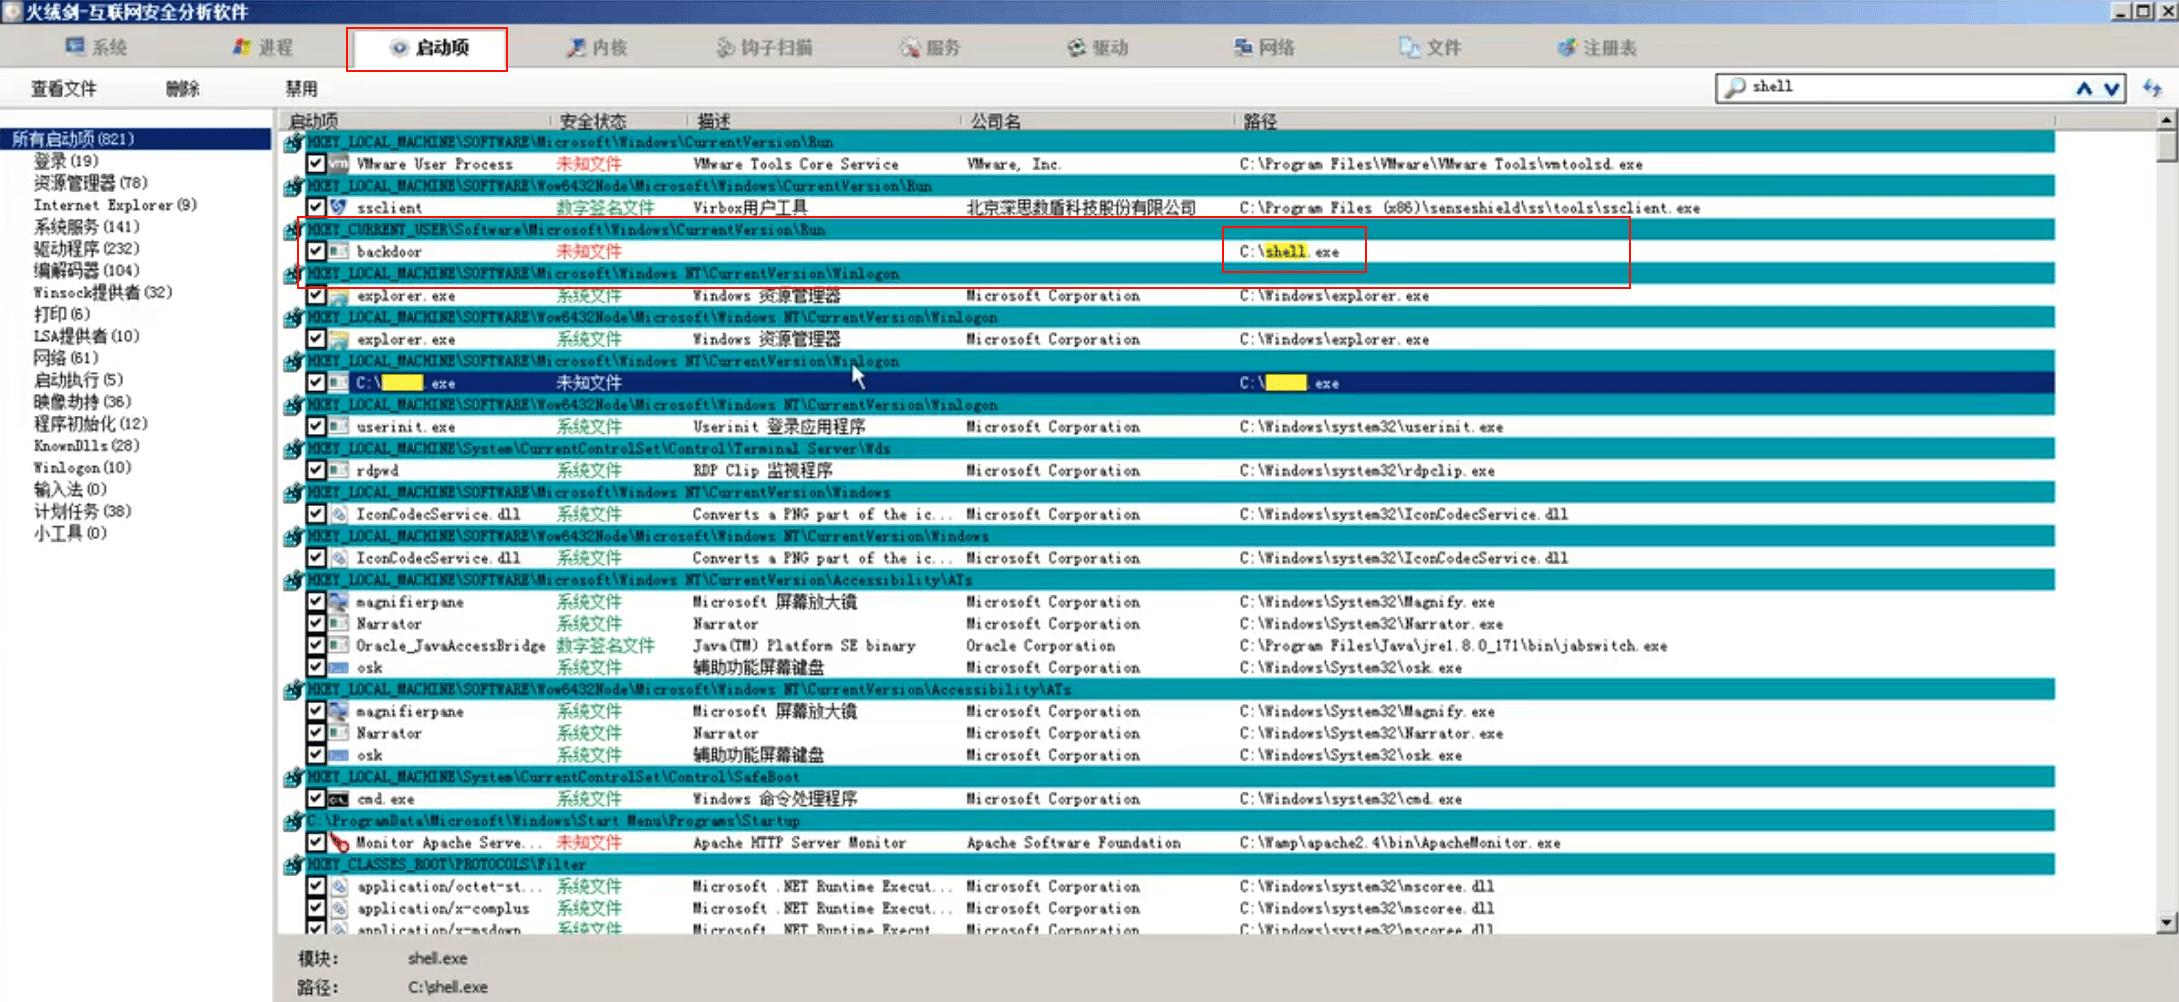Jump to next search result arrow
Screen dimensions: 2179x1002
click(2112, 88)
